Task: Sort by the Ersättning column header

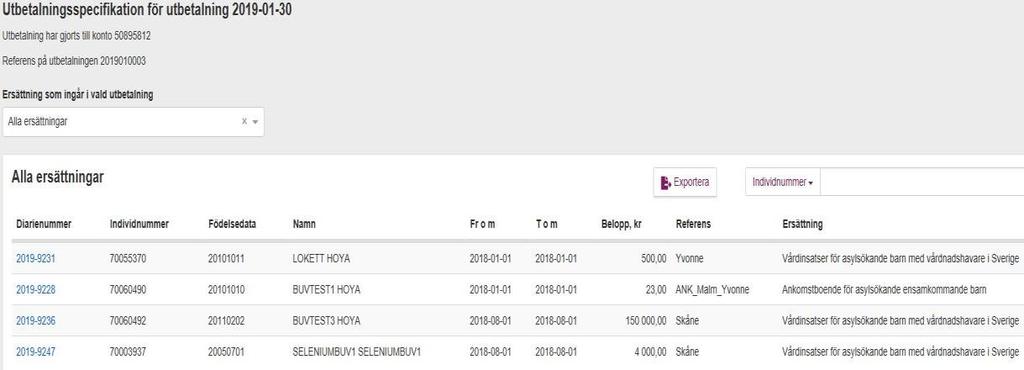Action: 803,224
